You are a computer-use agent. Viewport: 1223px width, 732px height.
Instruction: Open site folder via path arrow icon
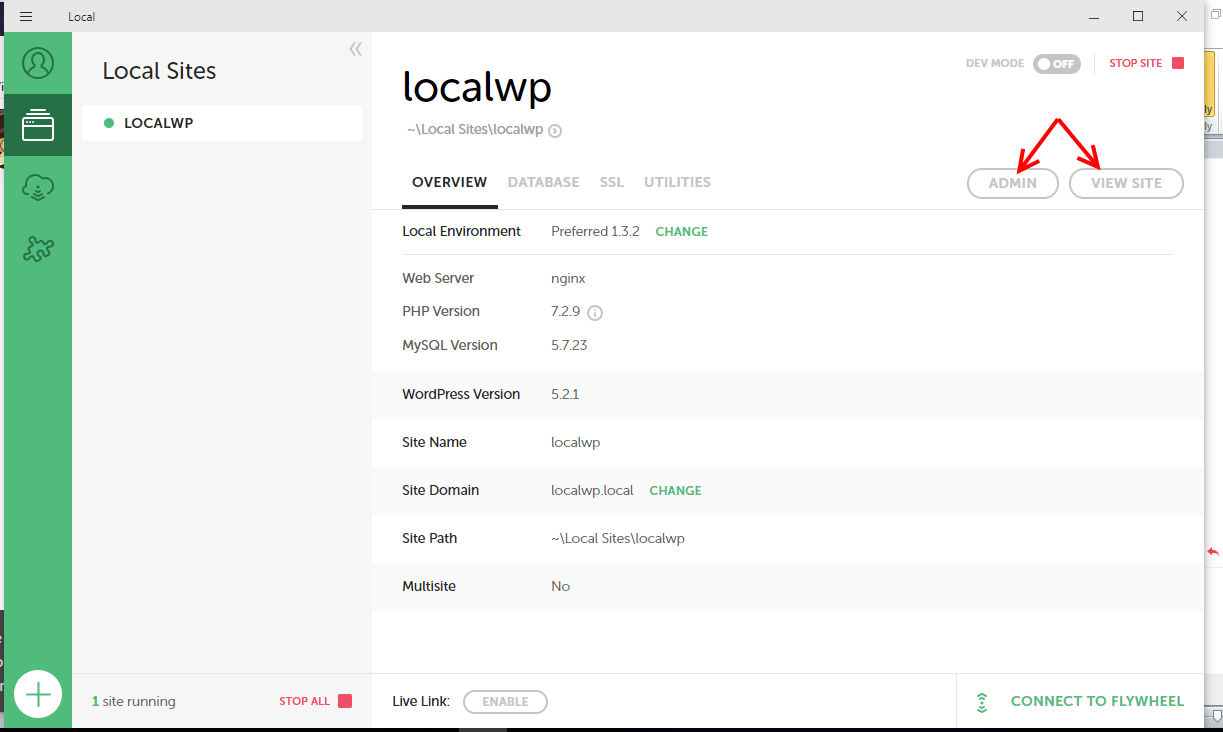(555, 130)
